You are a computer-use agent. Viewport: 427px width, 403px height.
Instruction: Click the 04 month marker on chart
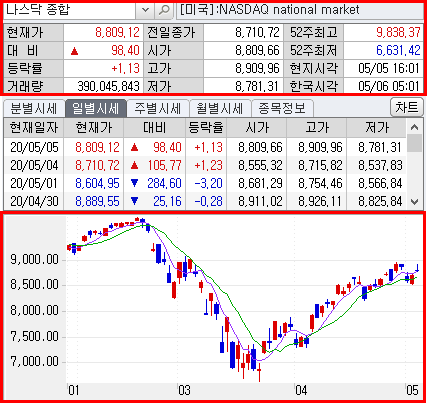301,390
